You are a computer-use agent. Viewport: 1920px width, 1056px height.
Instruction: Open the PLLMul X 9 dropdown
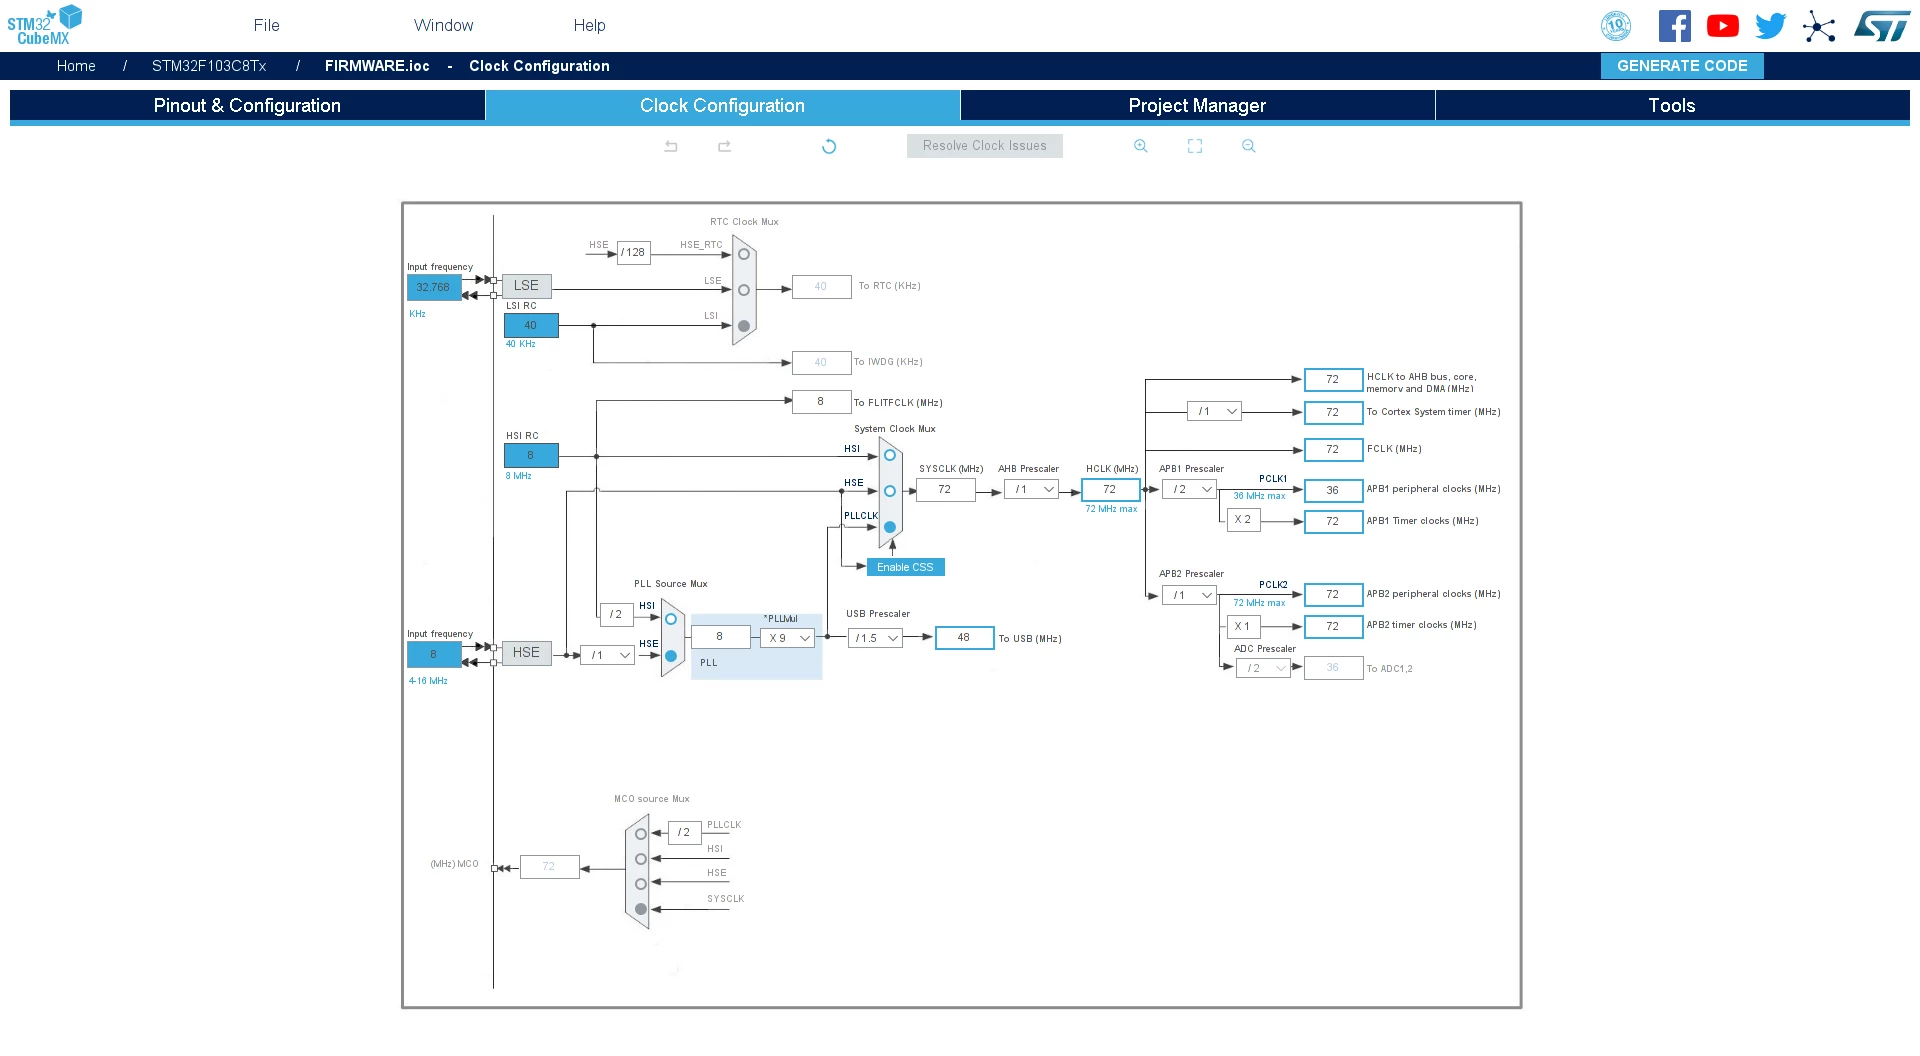pos(788,638)
